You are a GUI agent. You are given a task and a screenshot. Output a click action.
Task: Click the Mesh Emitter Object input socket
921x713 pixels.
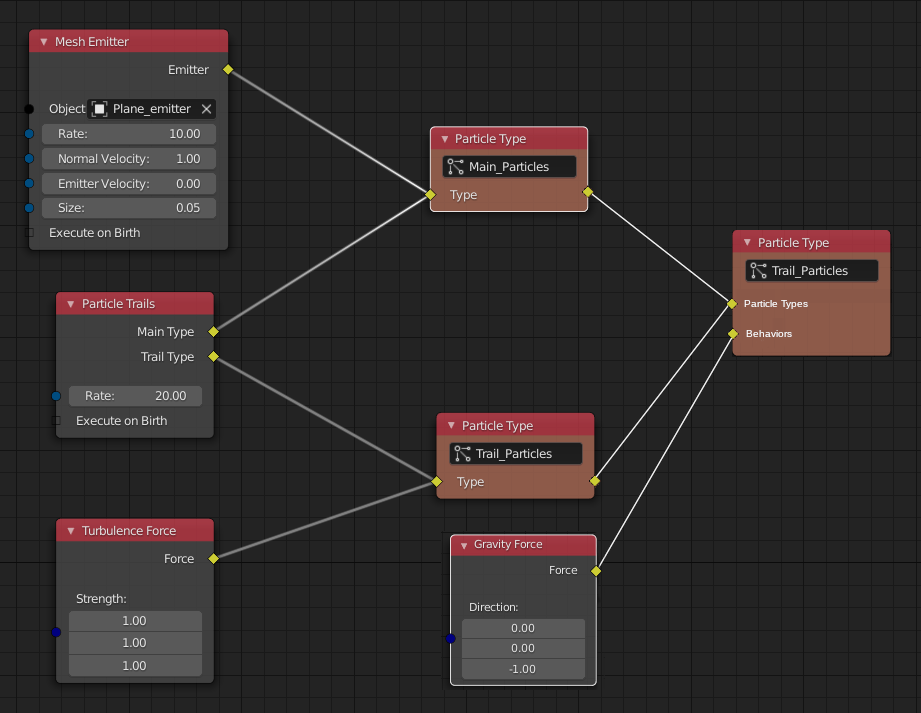click(29, 109)
